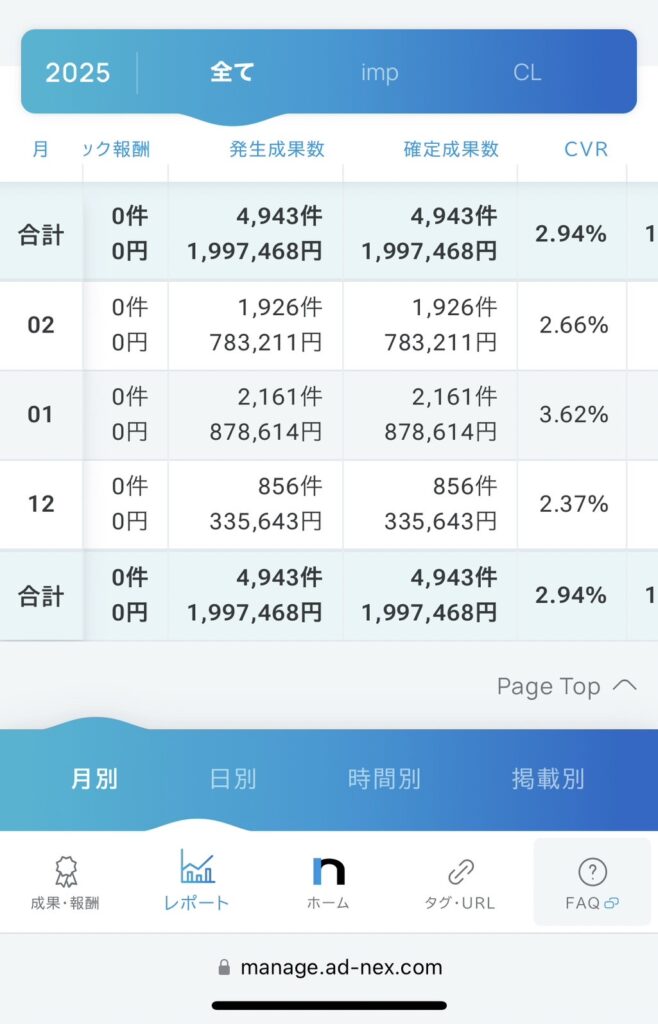
Task: Open the 2025 year selector
Action: 78,72
